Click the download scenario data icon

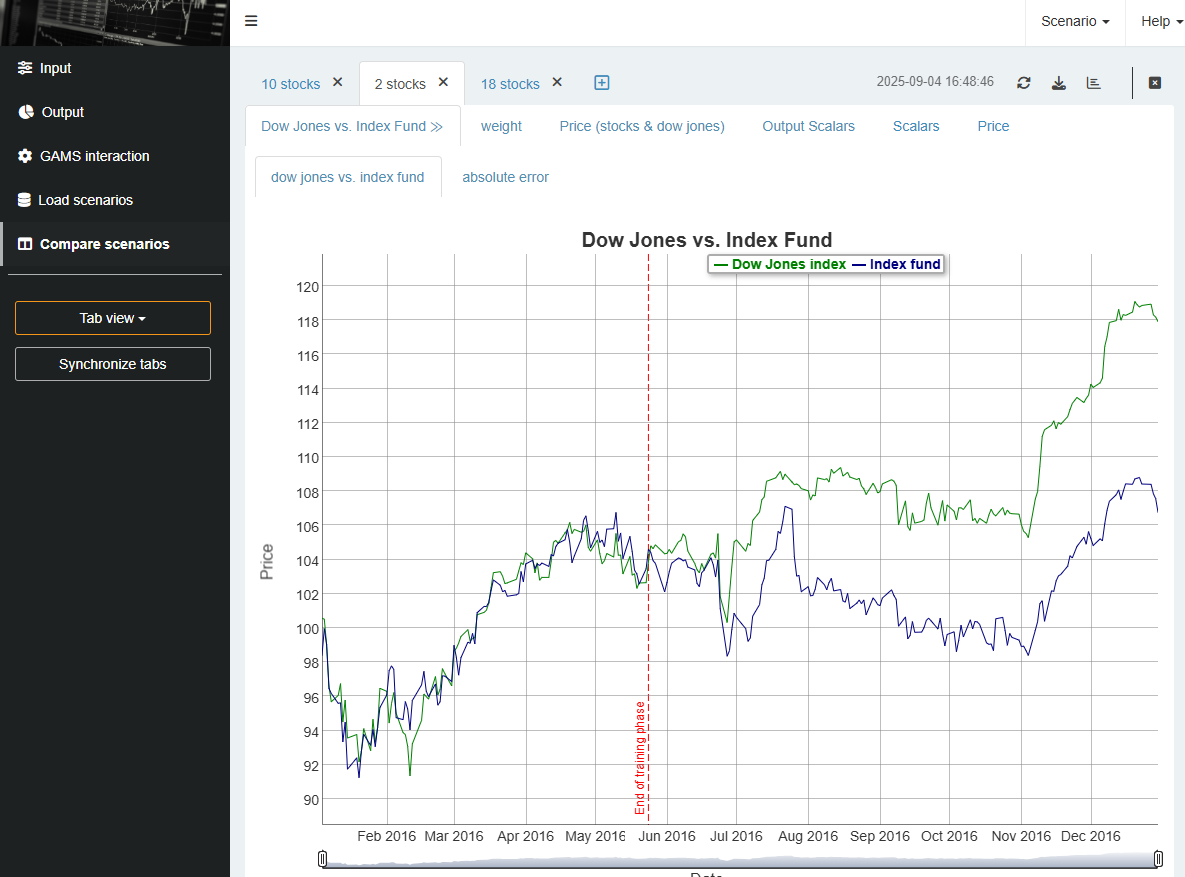(x=1058, y=82)
